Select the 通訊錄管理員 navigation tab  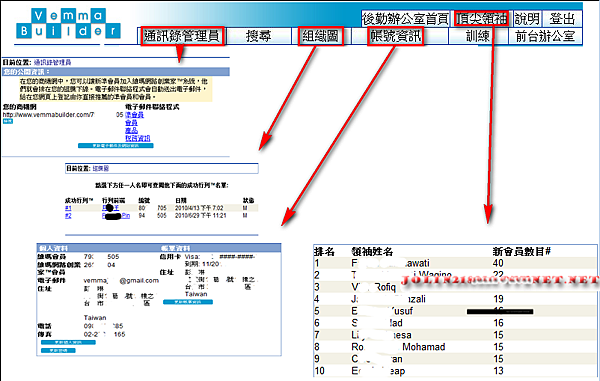click(x=182, y=36)
